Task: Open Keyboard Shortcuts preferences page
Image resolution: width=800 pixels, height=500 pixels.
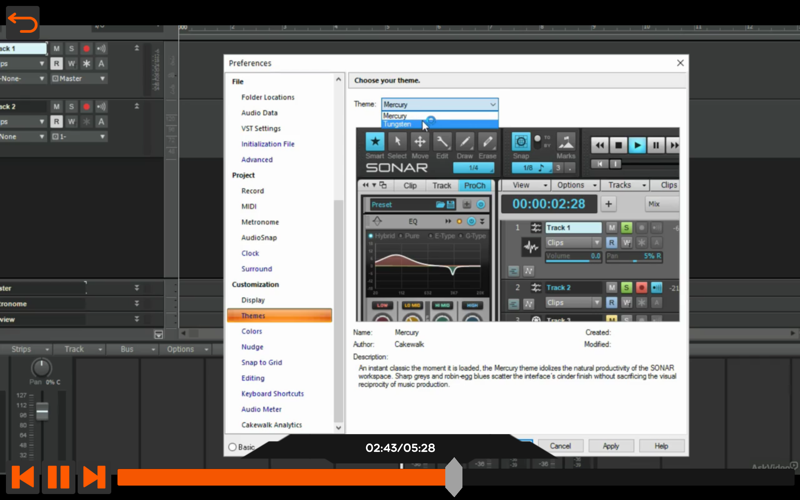Action: pyautogui.click(x=272, y=394)
